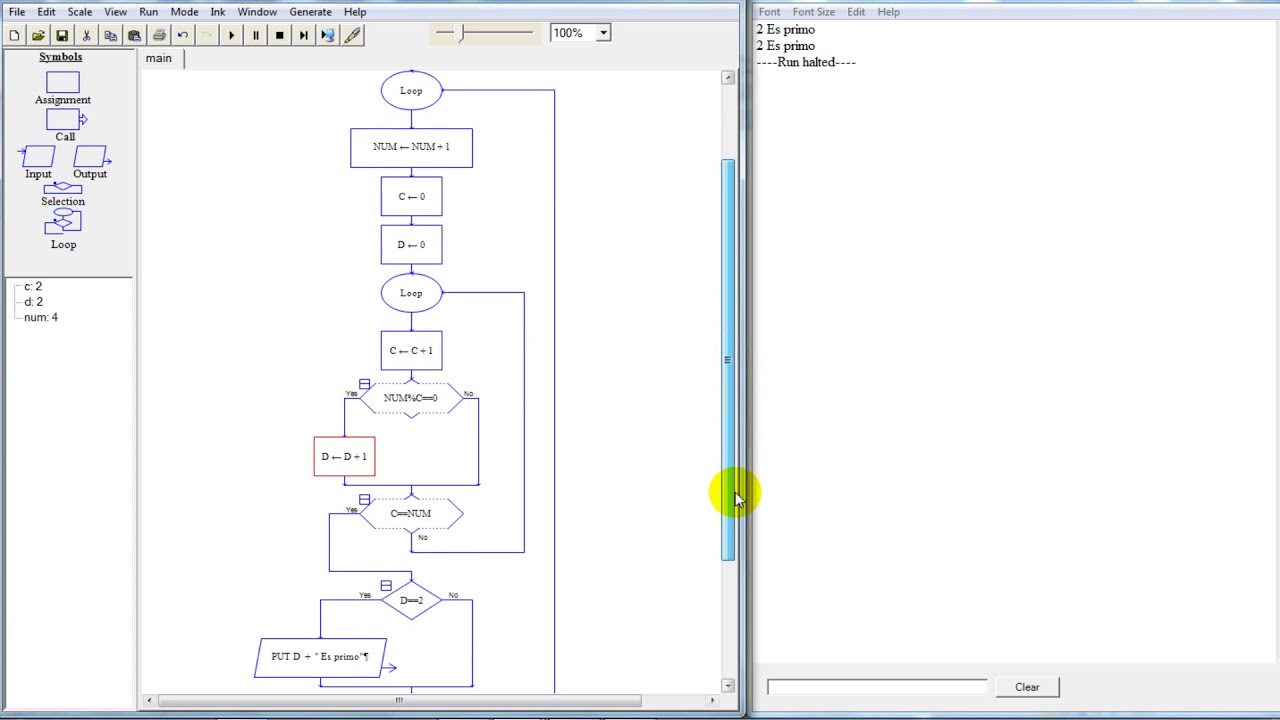Pause execution with the pause button
Image resolution: width=1280 pixels, height=720 pixels.
[255, 35]
